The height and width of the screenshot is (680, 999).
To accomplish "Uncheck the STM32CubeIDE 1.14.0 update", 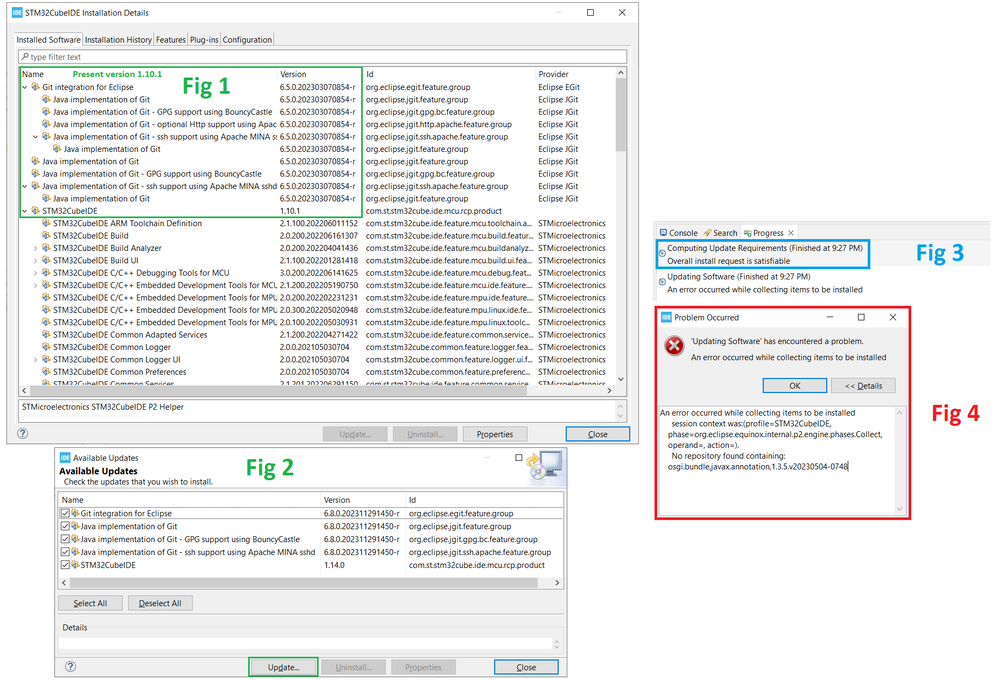I will coord(65,565).
